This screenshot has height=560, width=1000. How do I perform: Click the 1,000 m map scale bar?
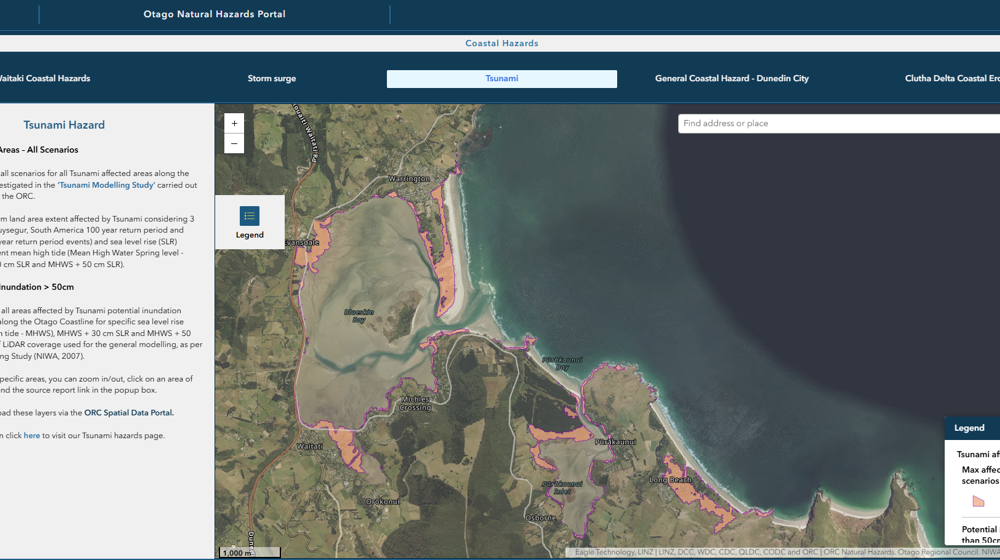250,552
